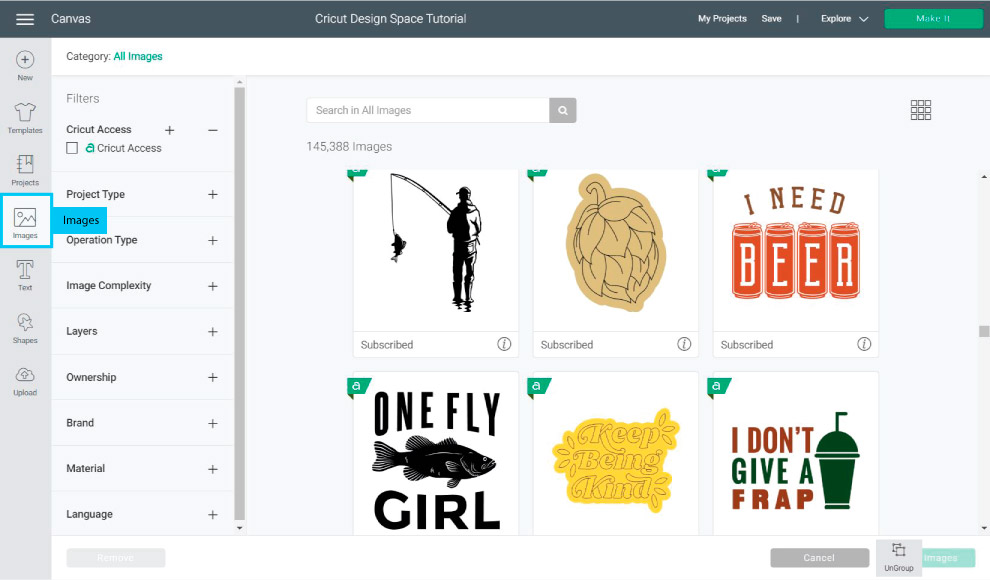Click the 145,388 Images count text
The image size is (990, 580).
tap(349, 146)
